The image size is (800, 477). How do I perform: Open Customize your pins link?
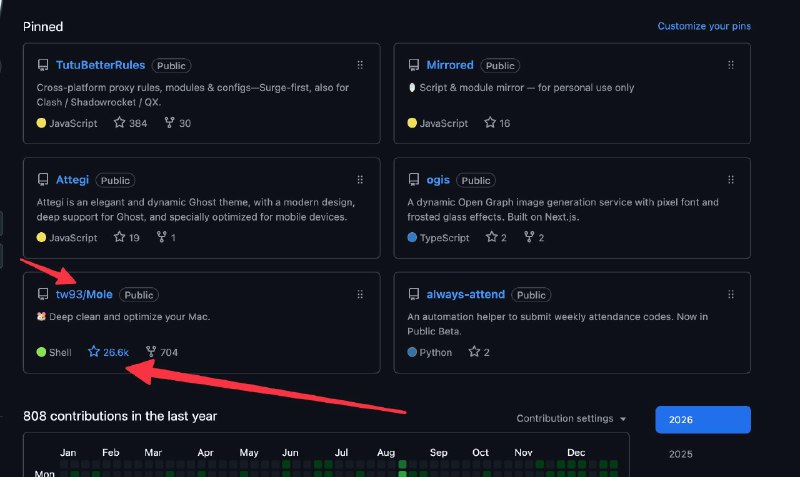point(704,26)
